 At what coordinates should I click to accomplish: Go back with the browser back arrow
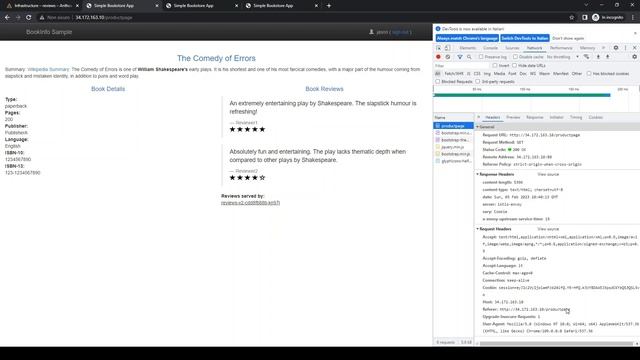(7, 18)
